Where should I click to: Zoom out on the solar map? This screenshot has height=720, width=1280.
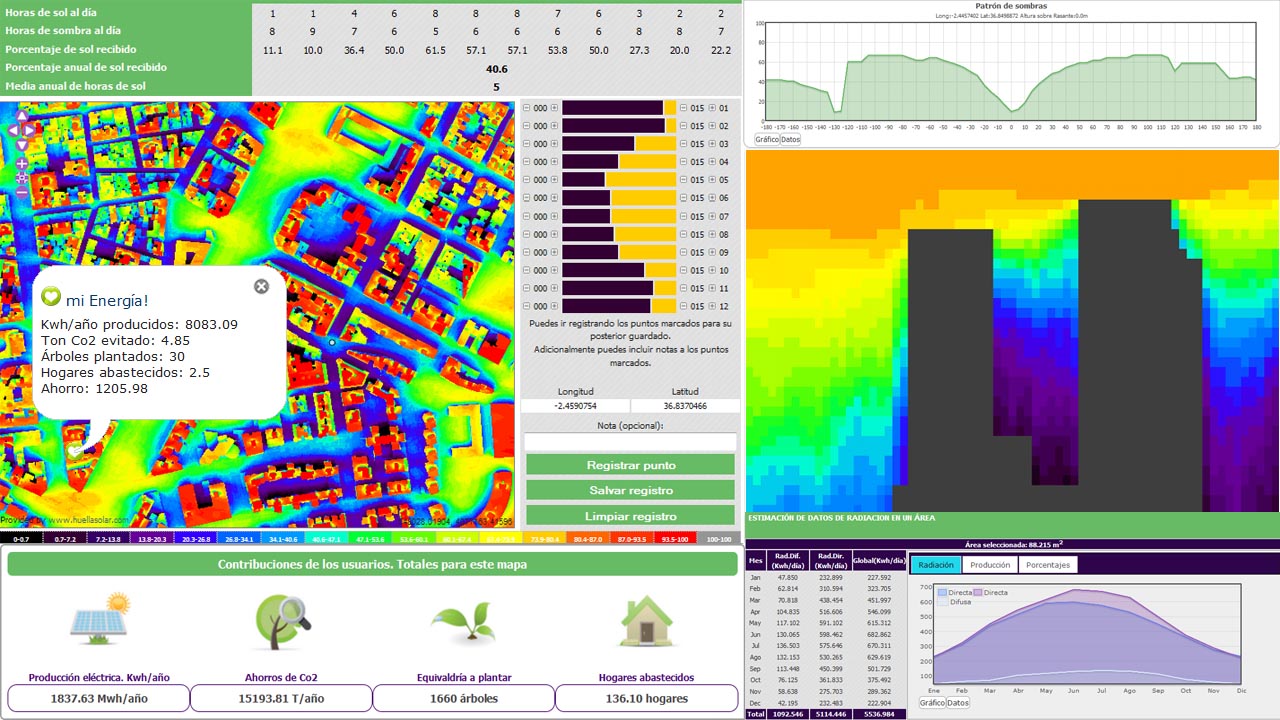[22, 192]
